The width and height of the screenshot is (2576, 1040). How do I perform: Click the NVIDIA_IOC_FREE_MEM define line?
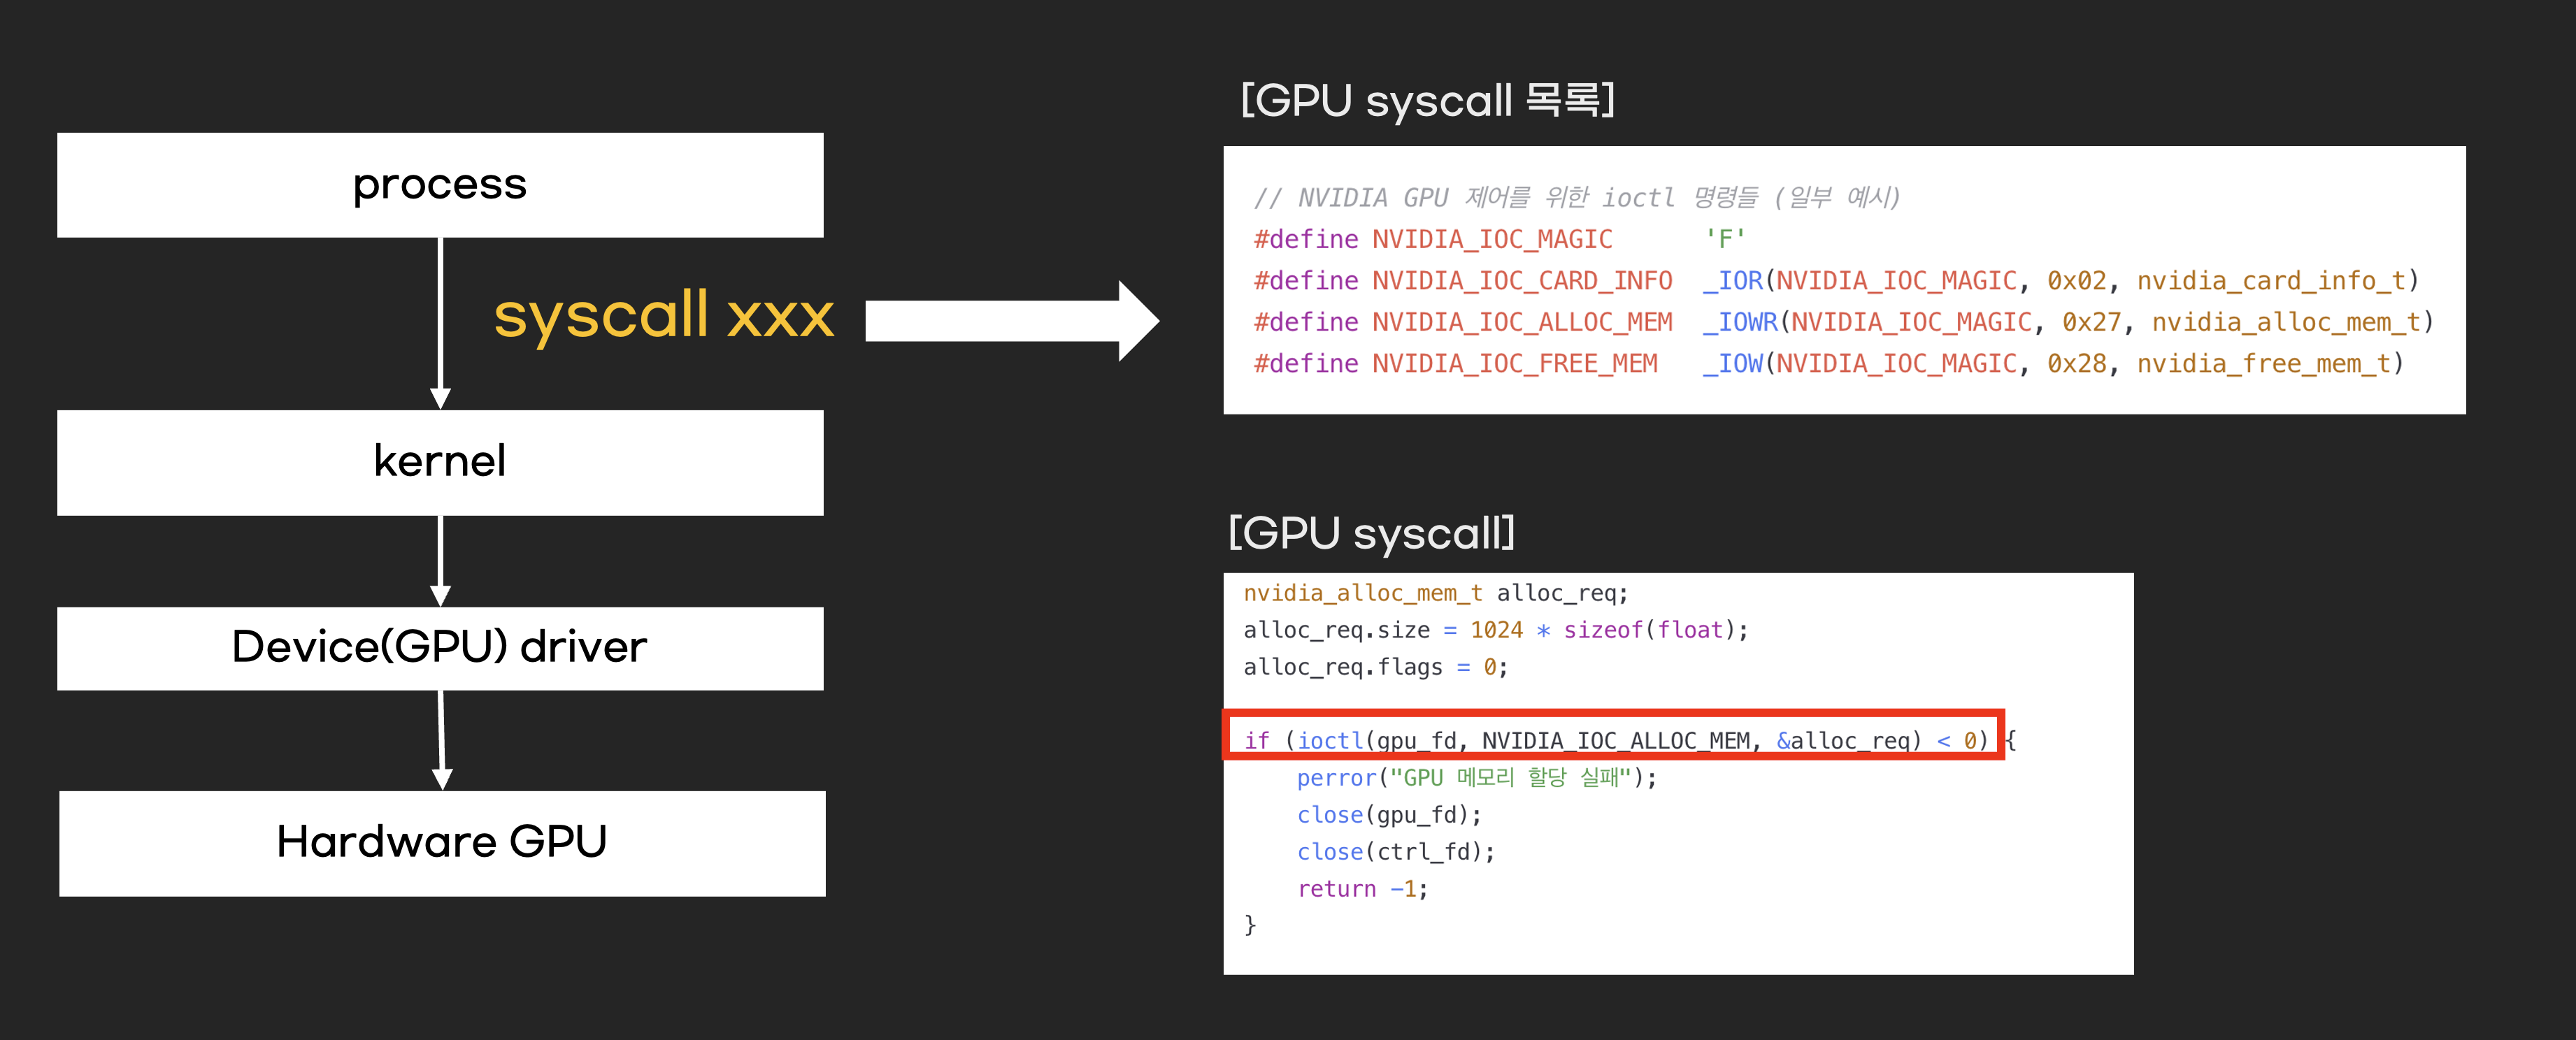pos(1828,364)
